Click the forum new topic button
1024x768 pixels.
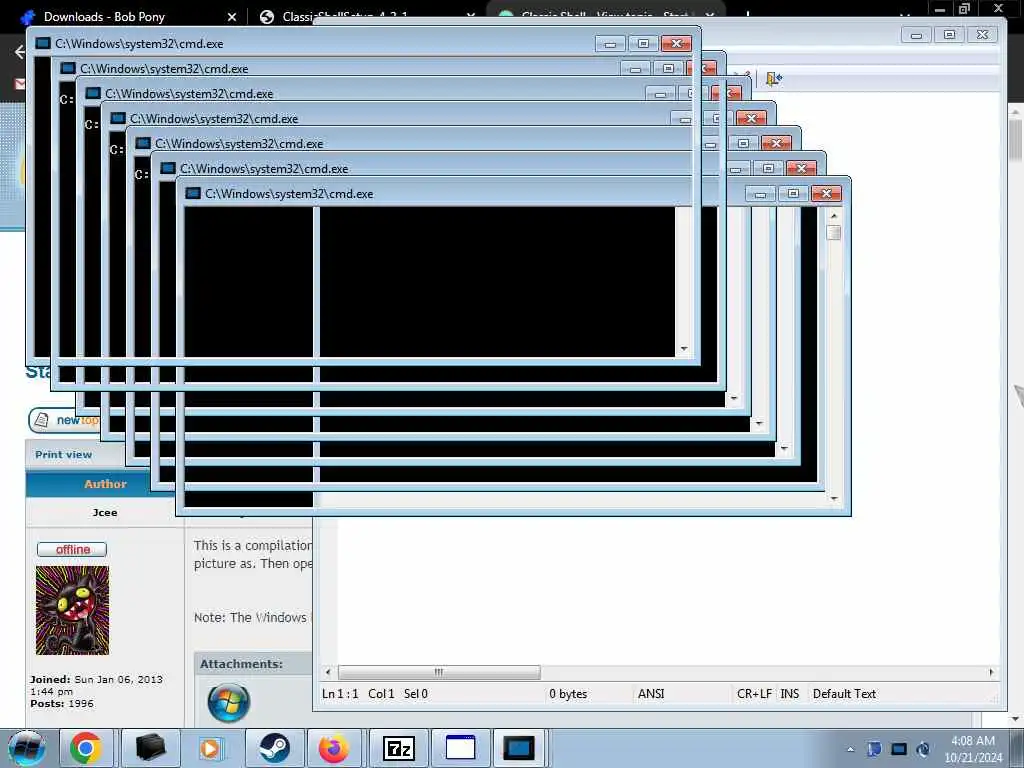tap(64, 420)
